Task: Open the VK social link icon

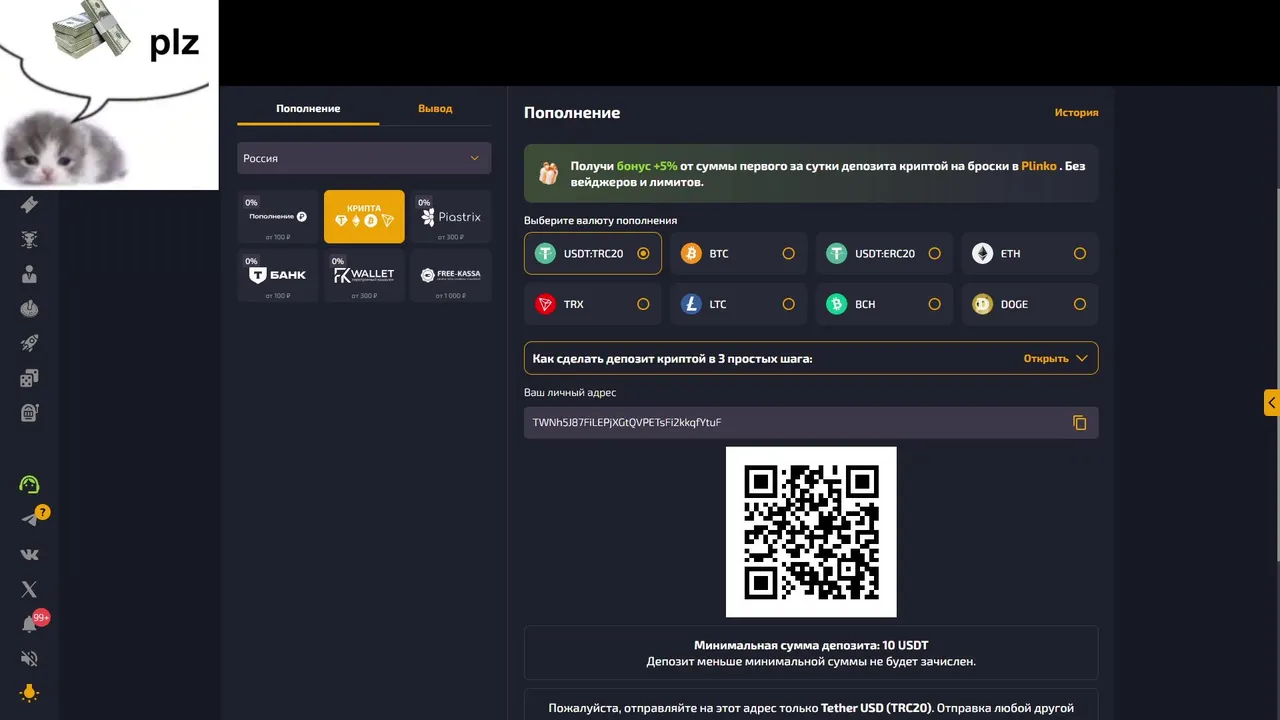Action: (29, 554)
